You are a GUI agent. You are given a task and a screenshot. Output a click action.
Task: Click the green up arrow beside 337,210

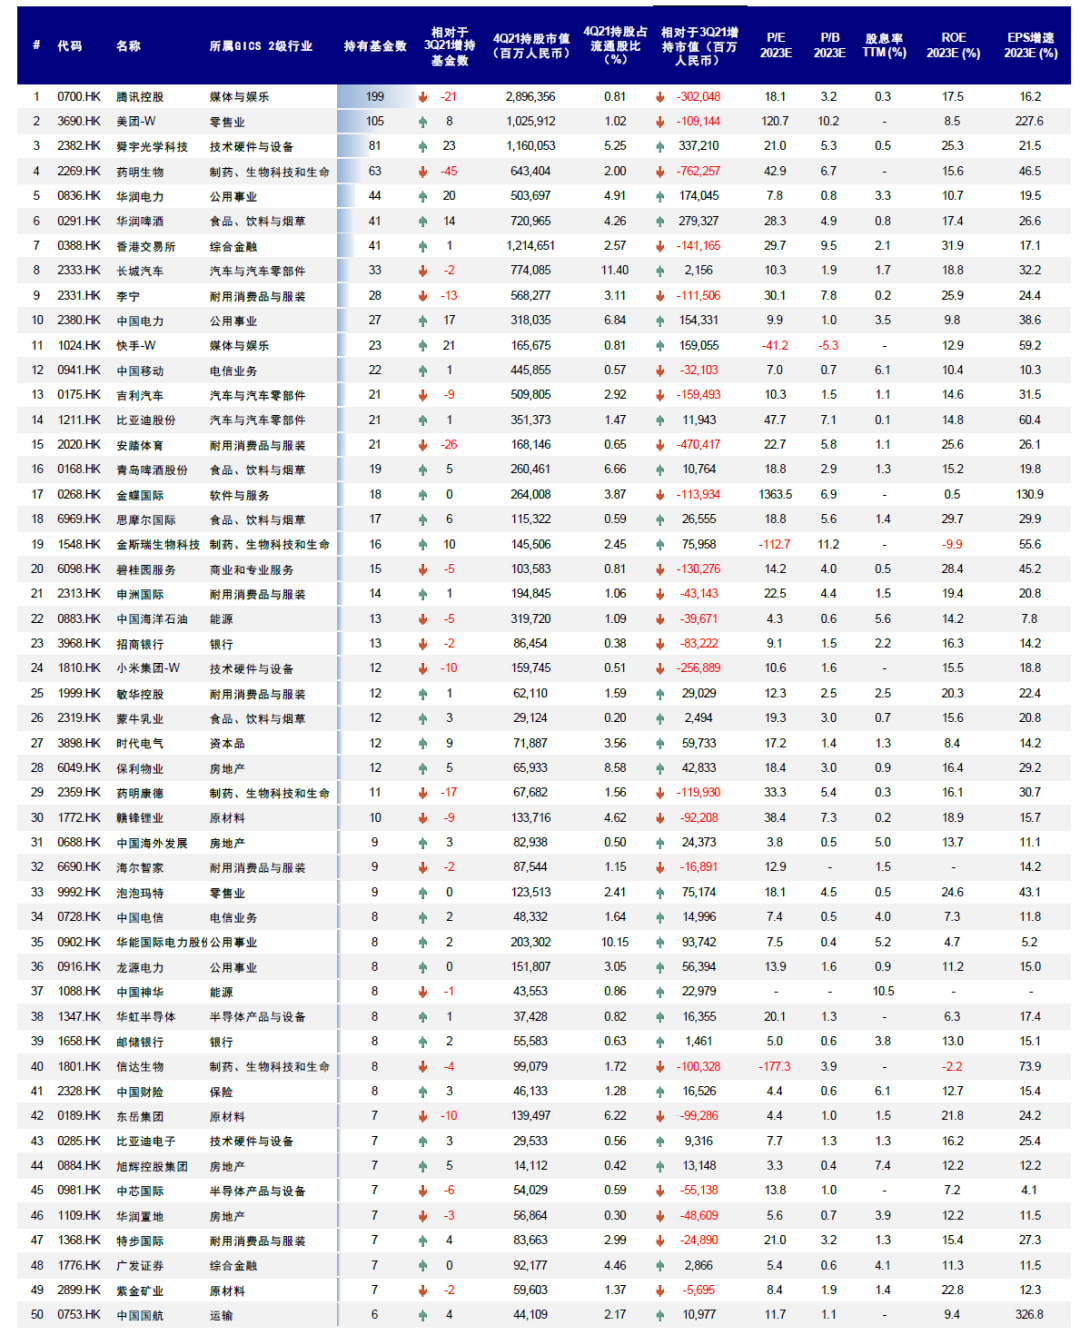[660, 146]
